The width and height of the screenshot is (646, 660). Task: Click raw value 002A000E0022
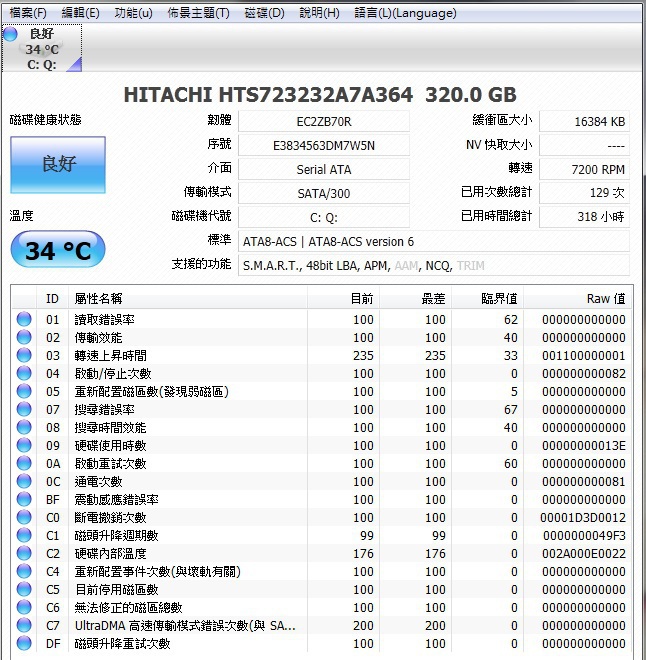(584, 553)
